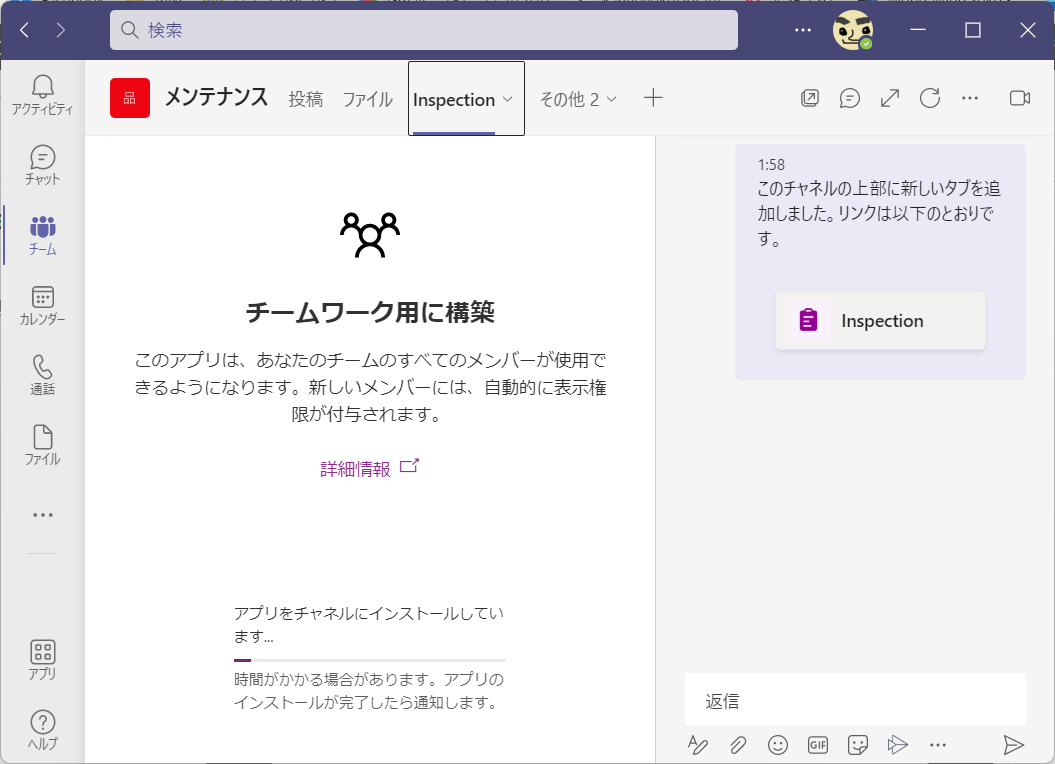1055x764 pixels.
Task: Open アプリ store in the sidebar
Action: 42,660
